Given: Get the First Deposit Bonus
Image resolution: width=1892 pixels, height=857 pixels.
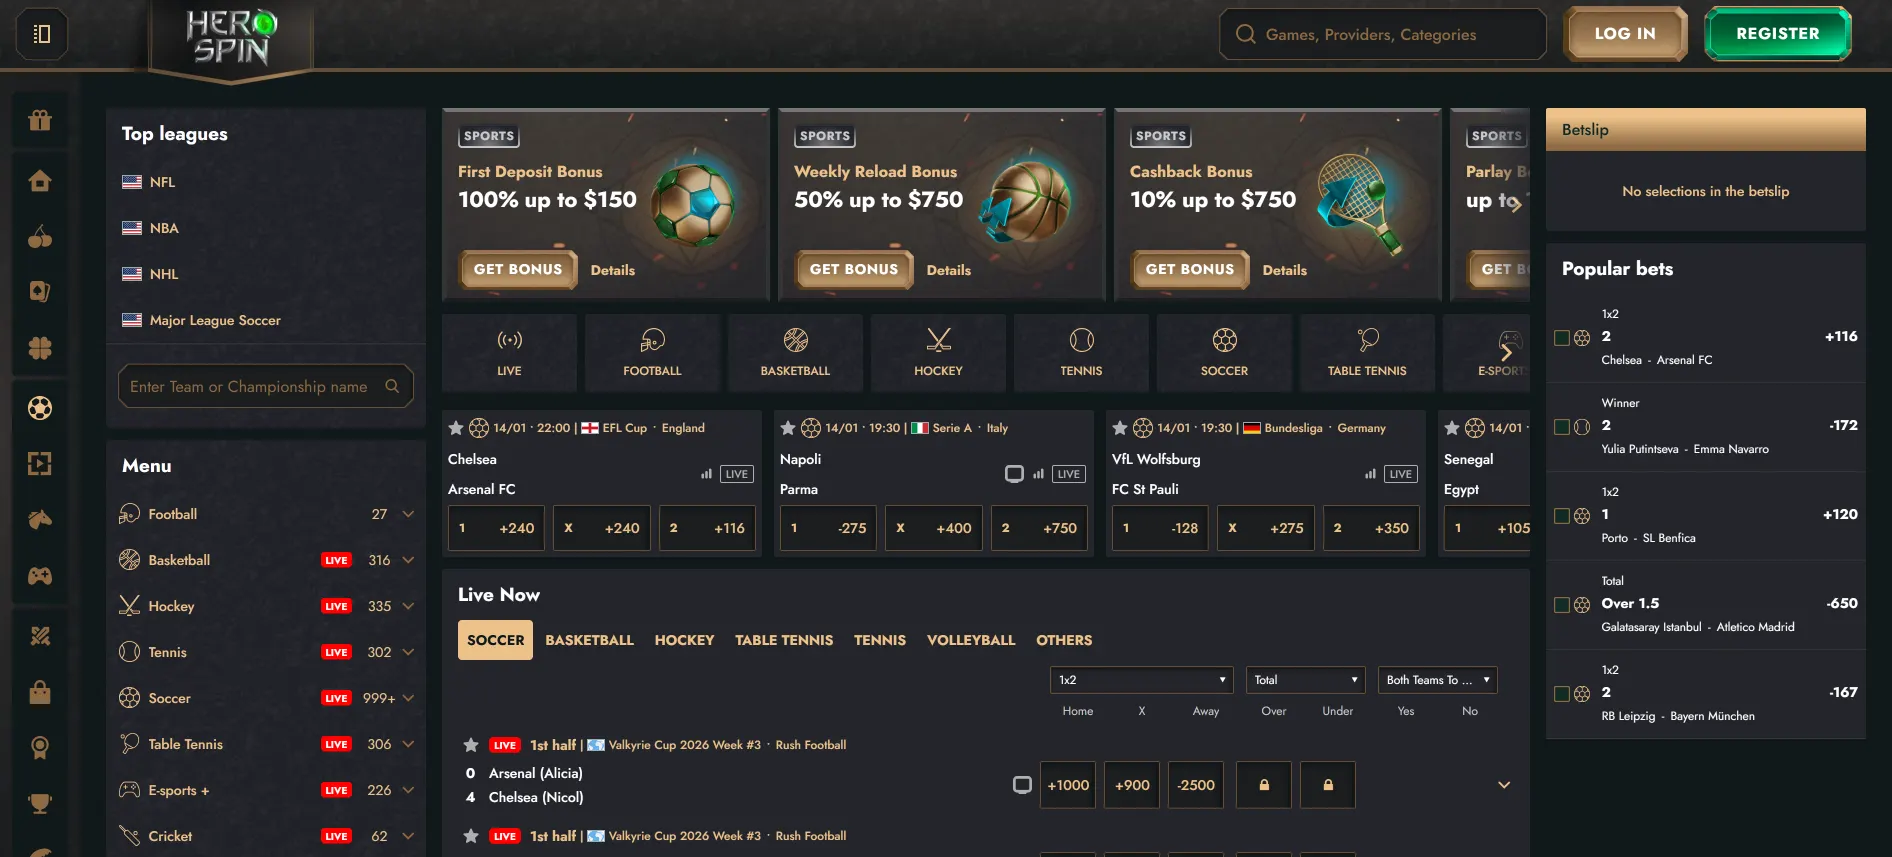Looking at the screenshot, I should tap(518, 270).
